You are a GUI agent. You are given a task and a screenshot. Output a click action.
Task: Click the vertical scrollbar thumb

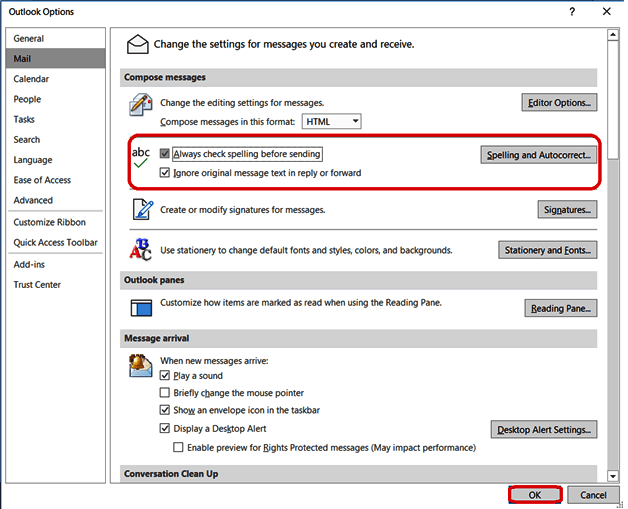613,100
